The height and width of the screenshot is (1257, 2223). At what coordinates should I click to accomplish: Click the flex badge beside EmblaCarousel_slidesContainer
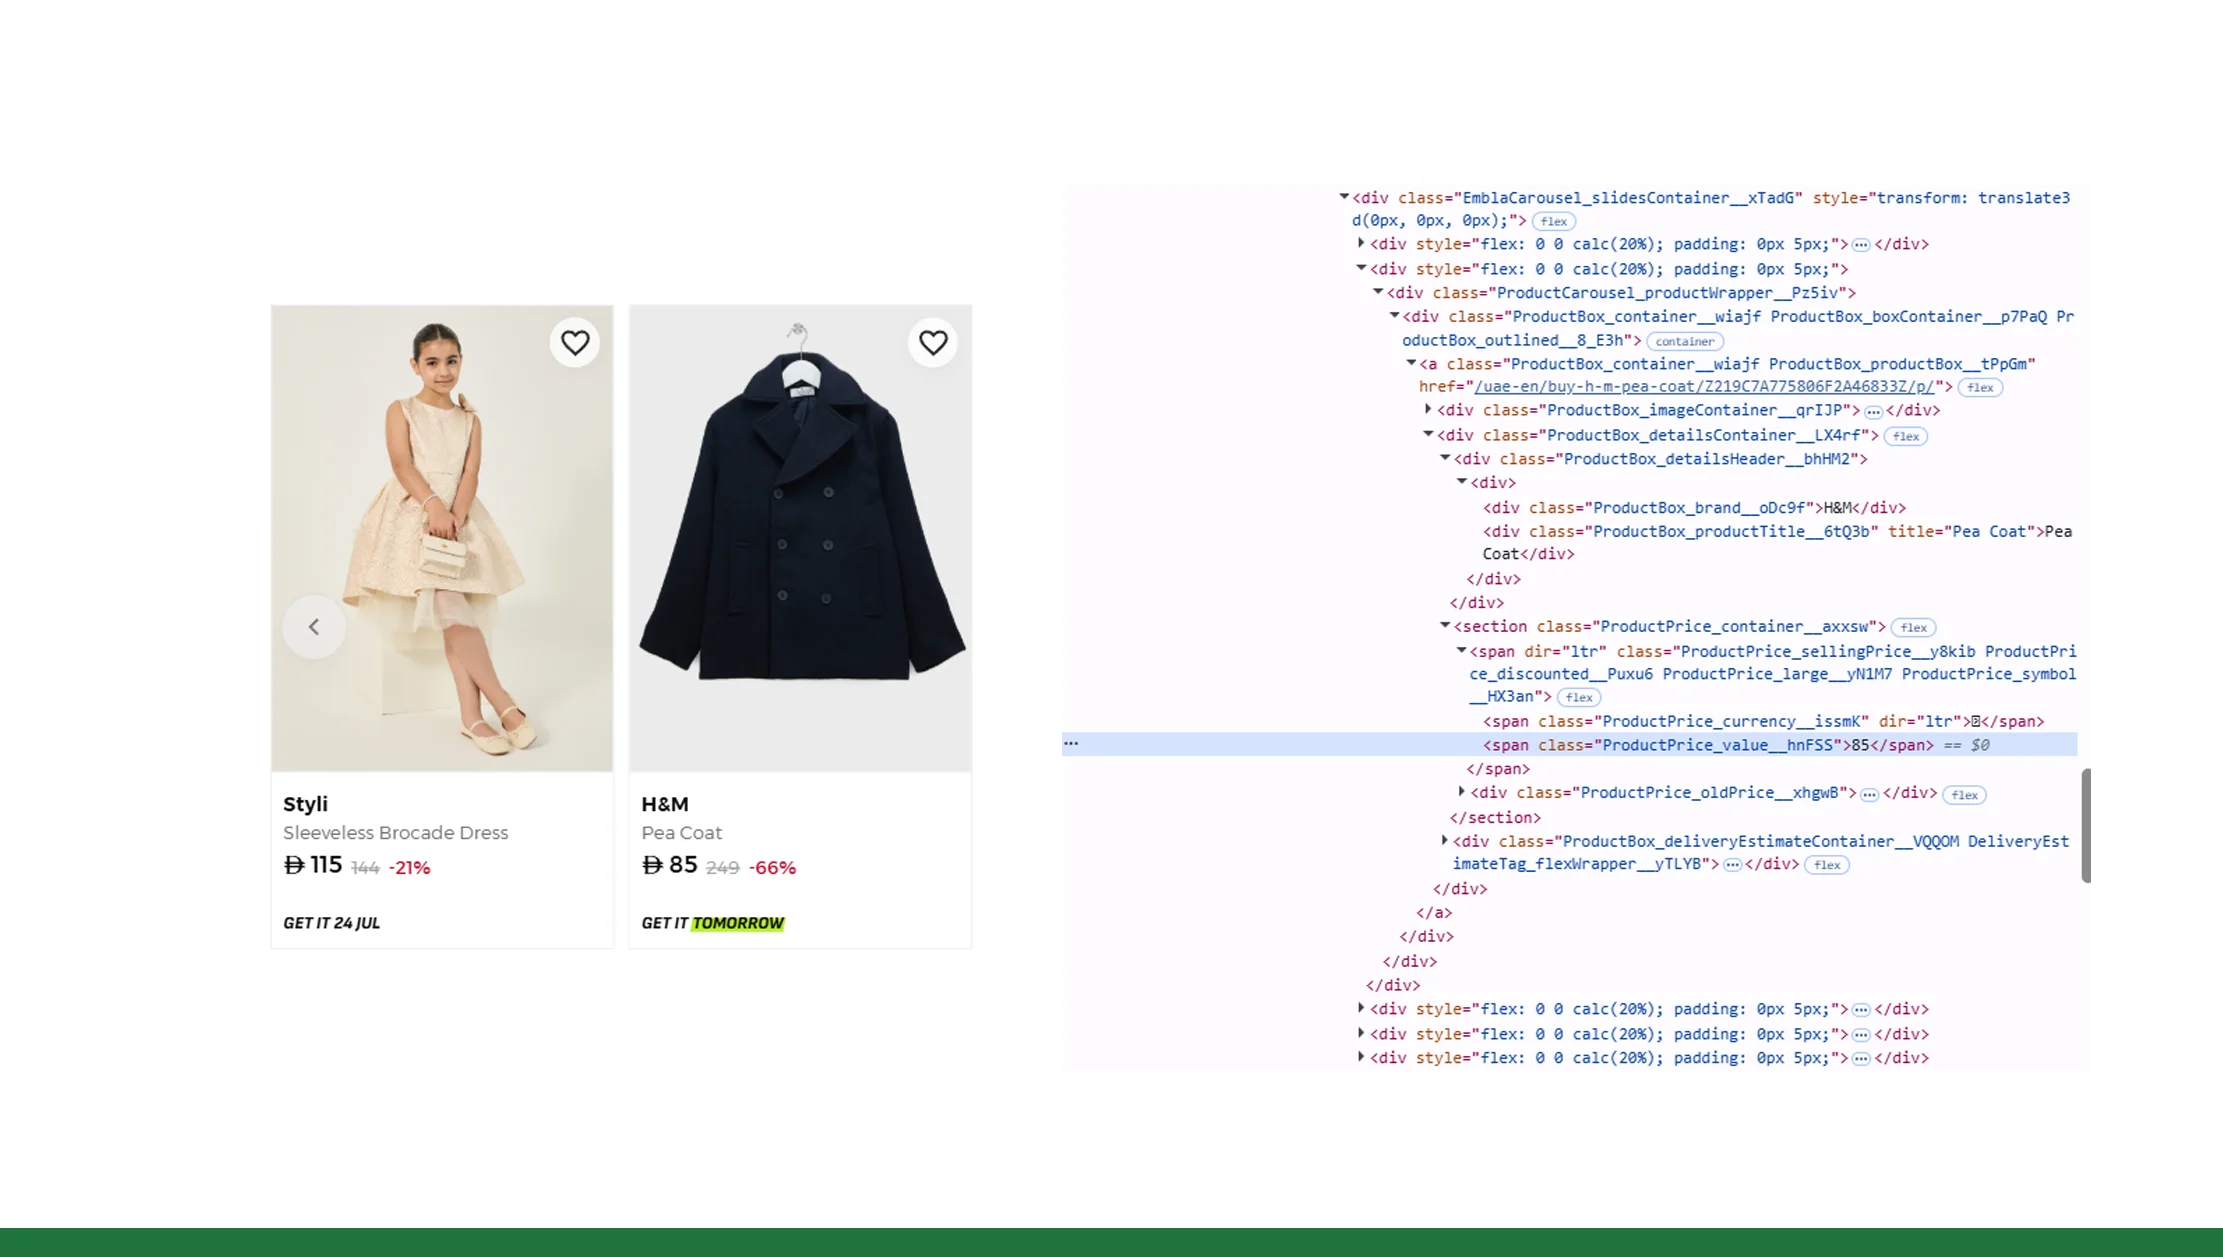pyautogui.click(x=1554, y=221)
